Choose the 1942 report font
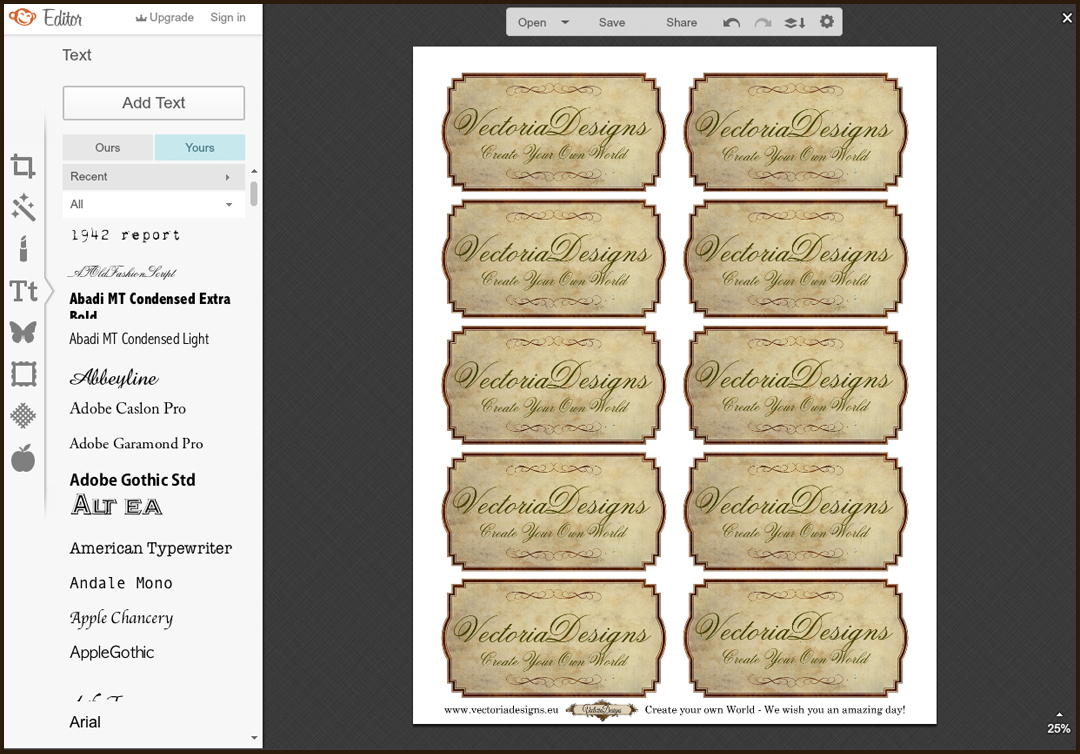This screenshot has width=1080, height=754. pyautogui.click(x=125, y=235)
